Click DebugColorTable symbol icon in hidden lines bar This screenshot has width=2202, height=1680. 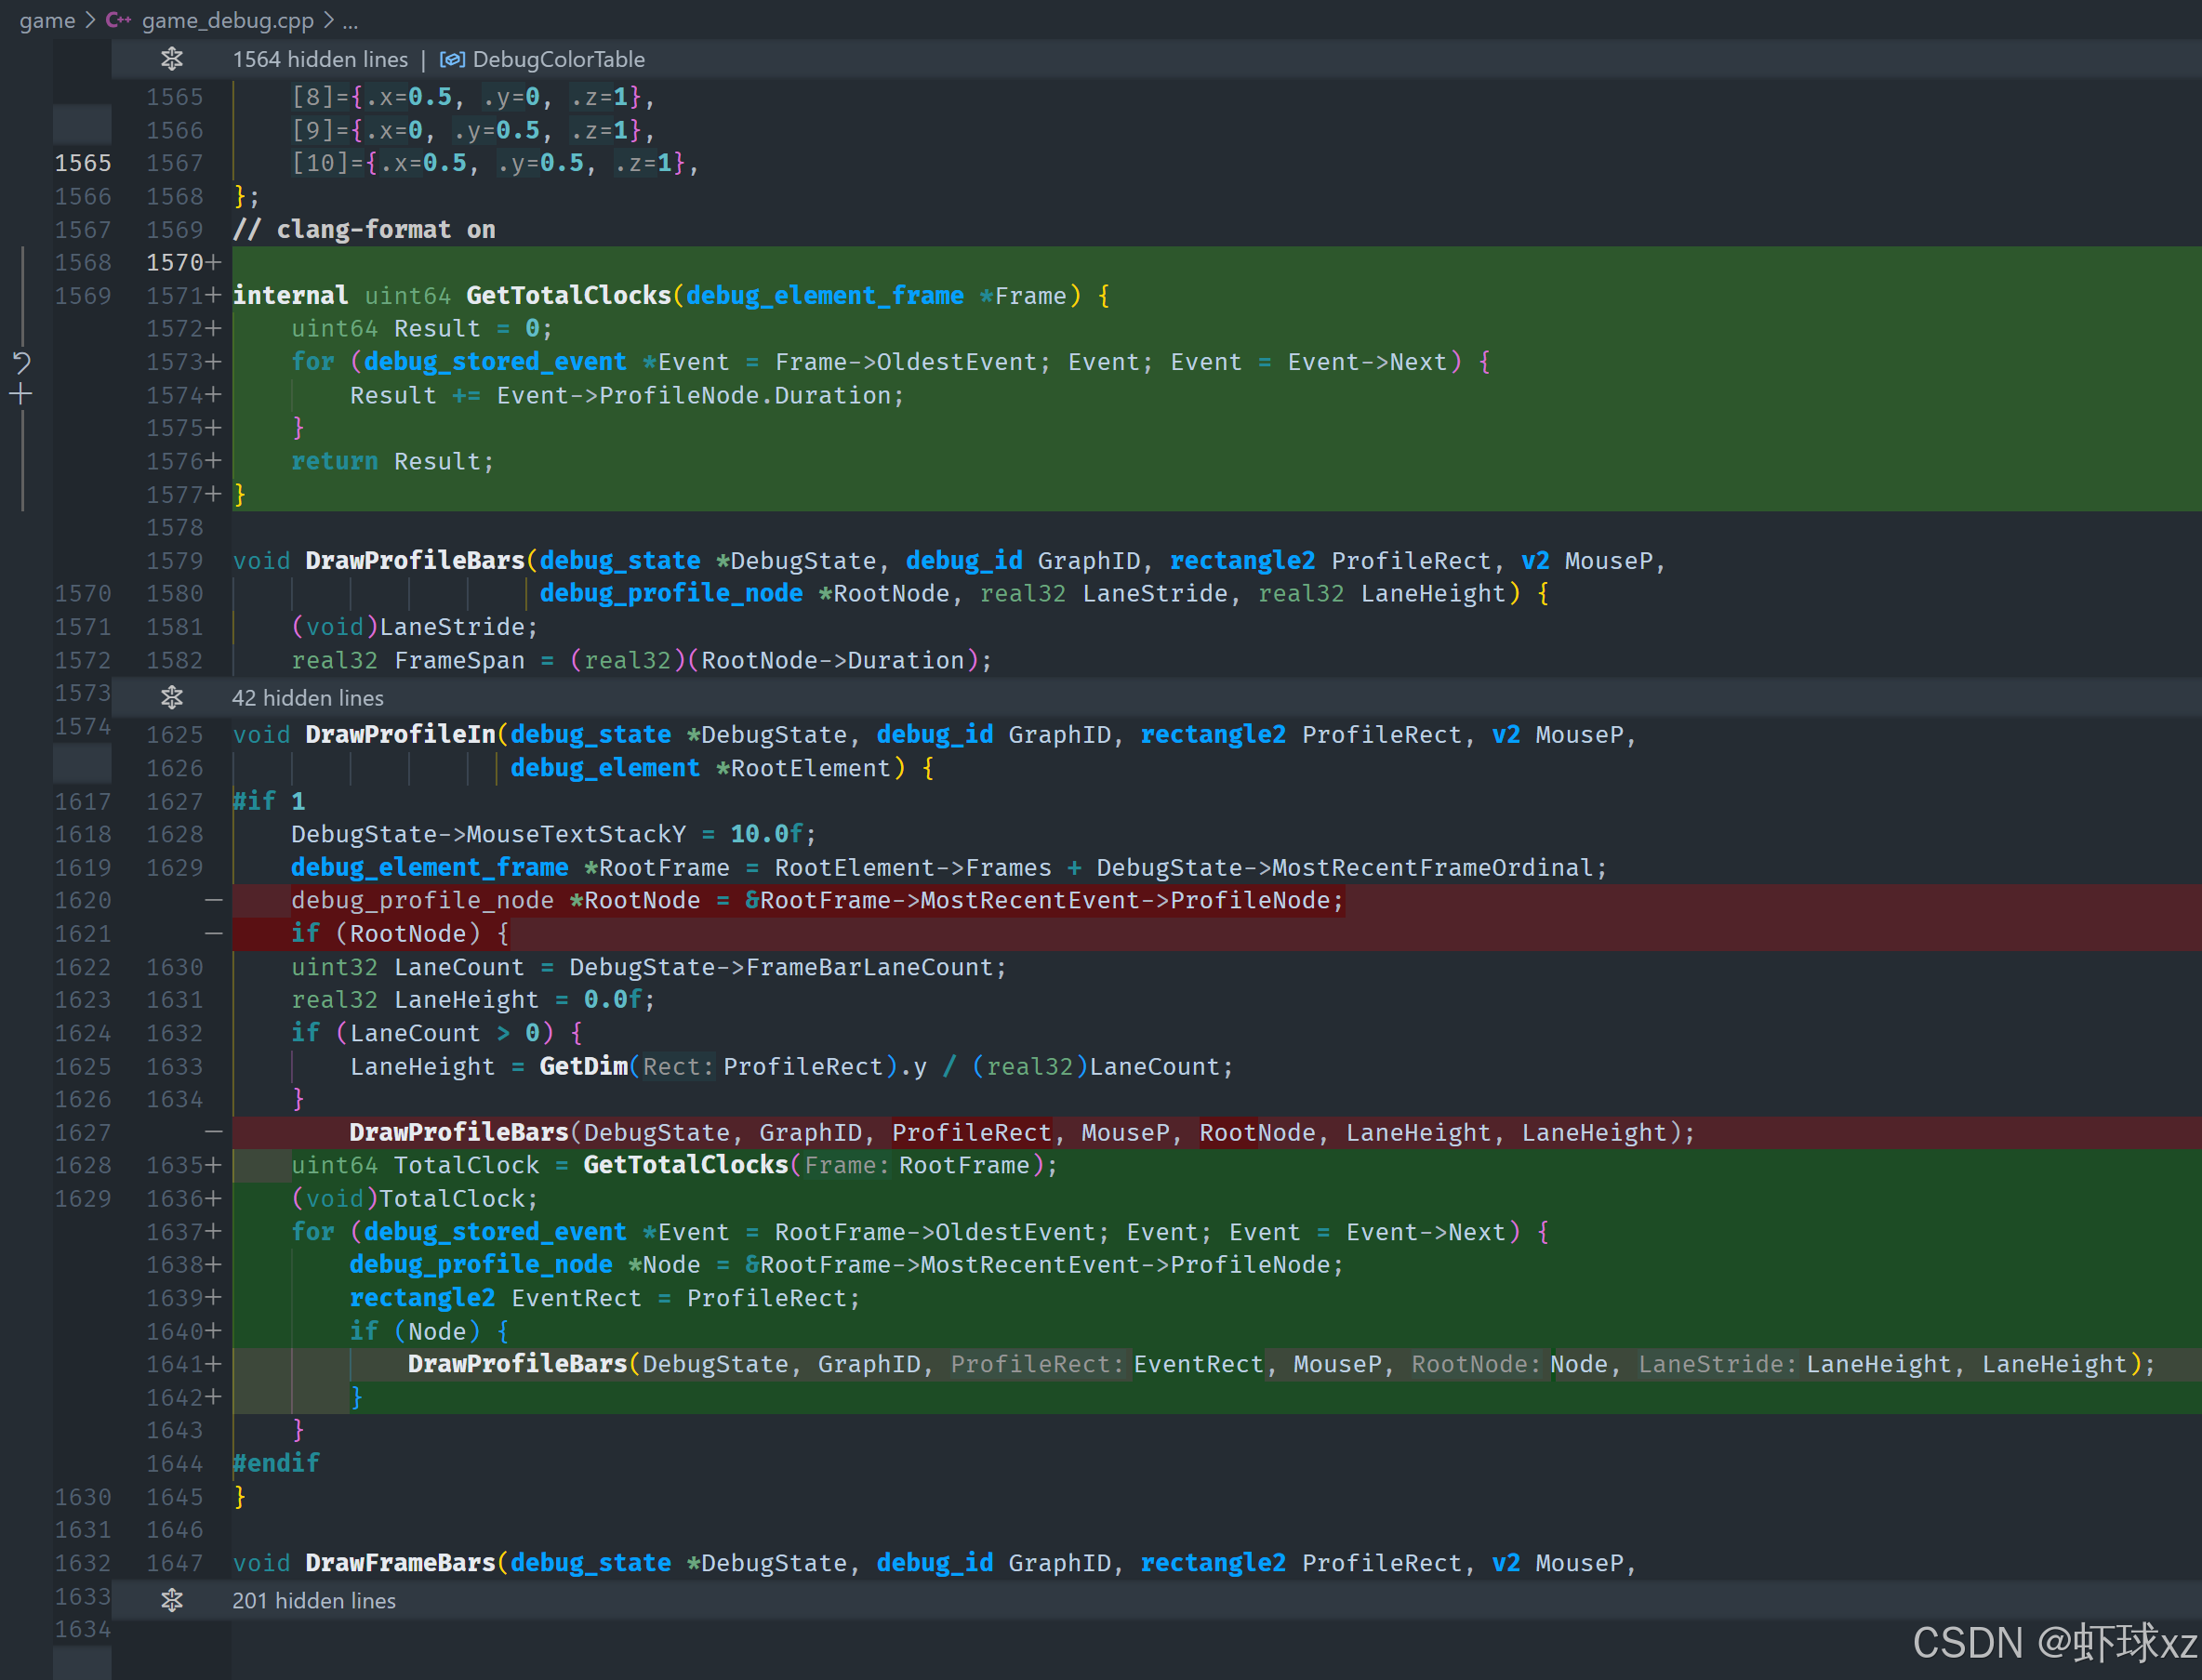[x=452, y=60]
